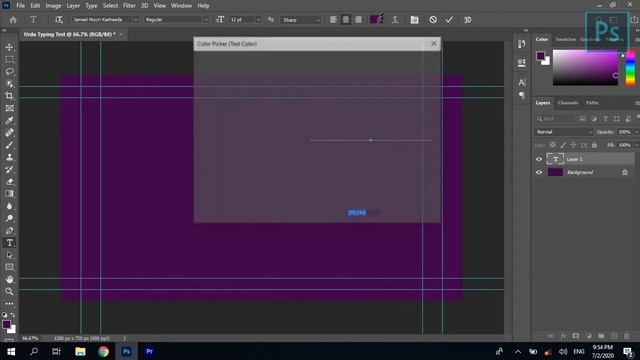Select the Brush tool
640x360 pixels.
[9, 145]
